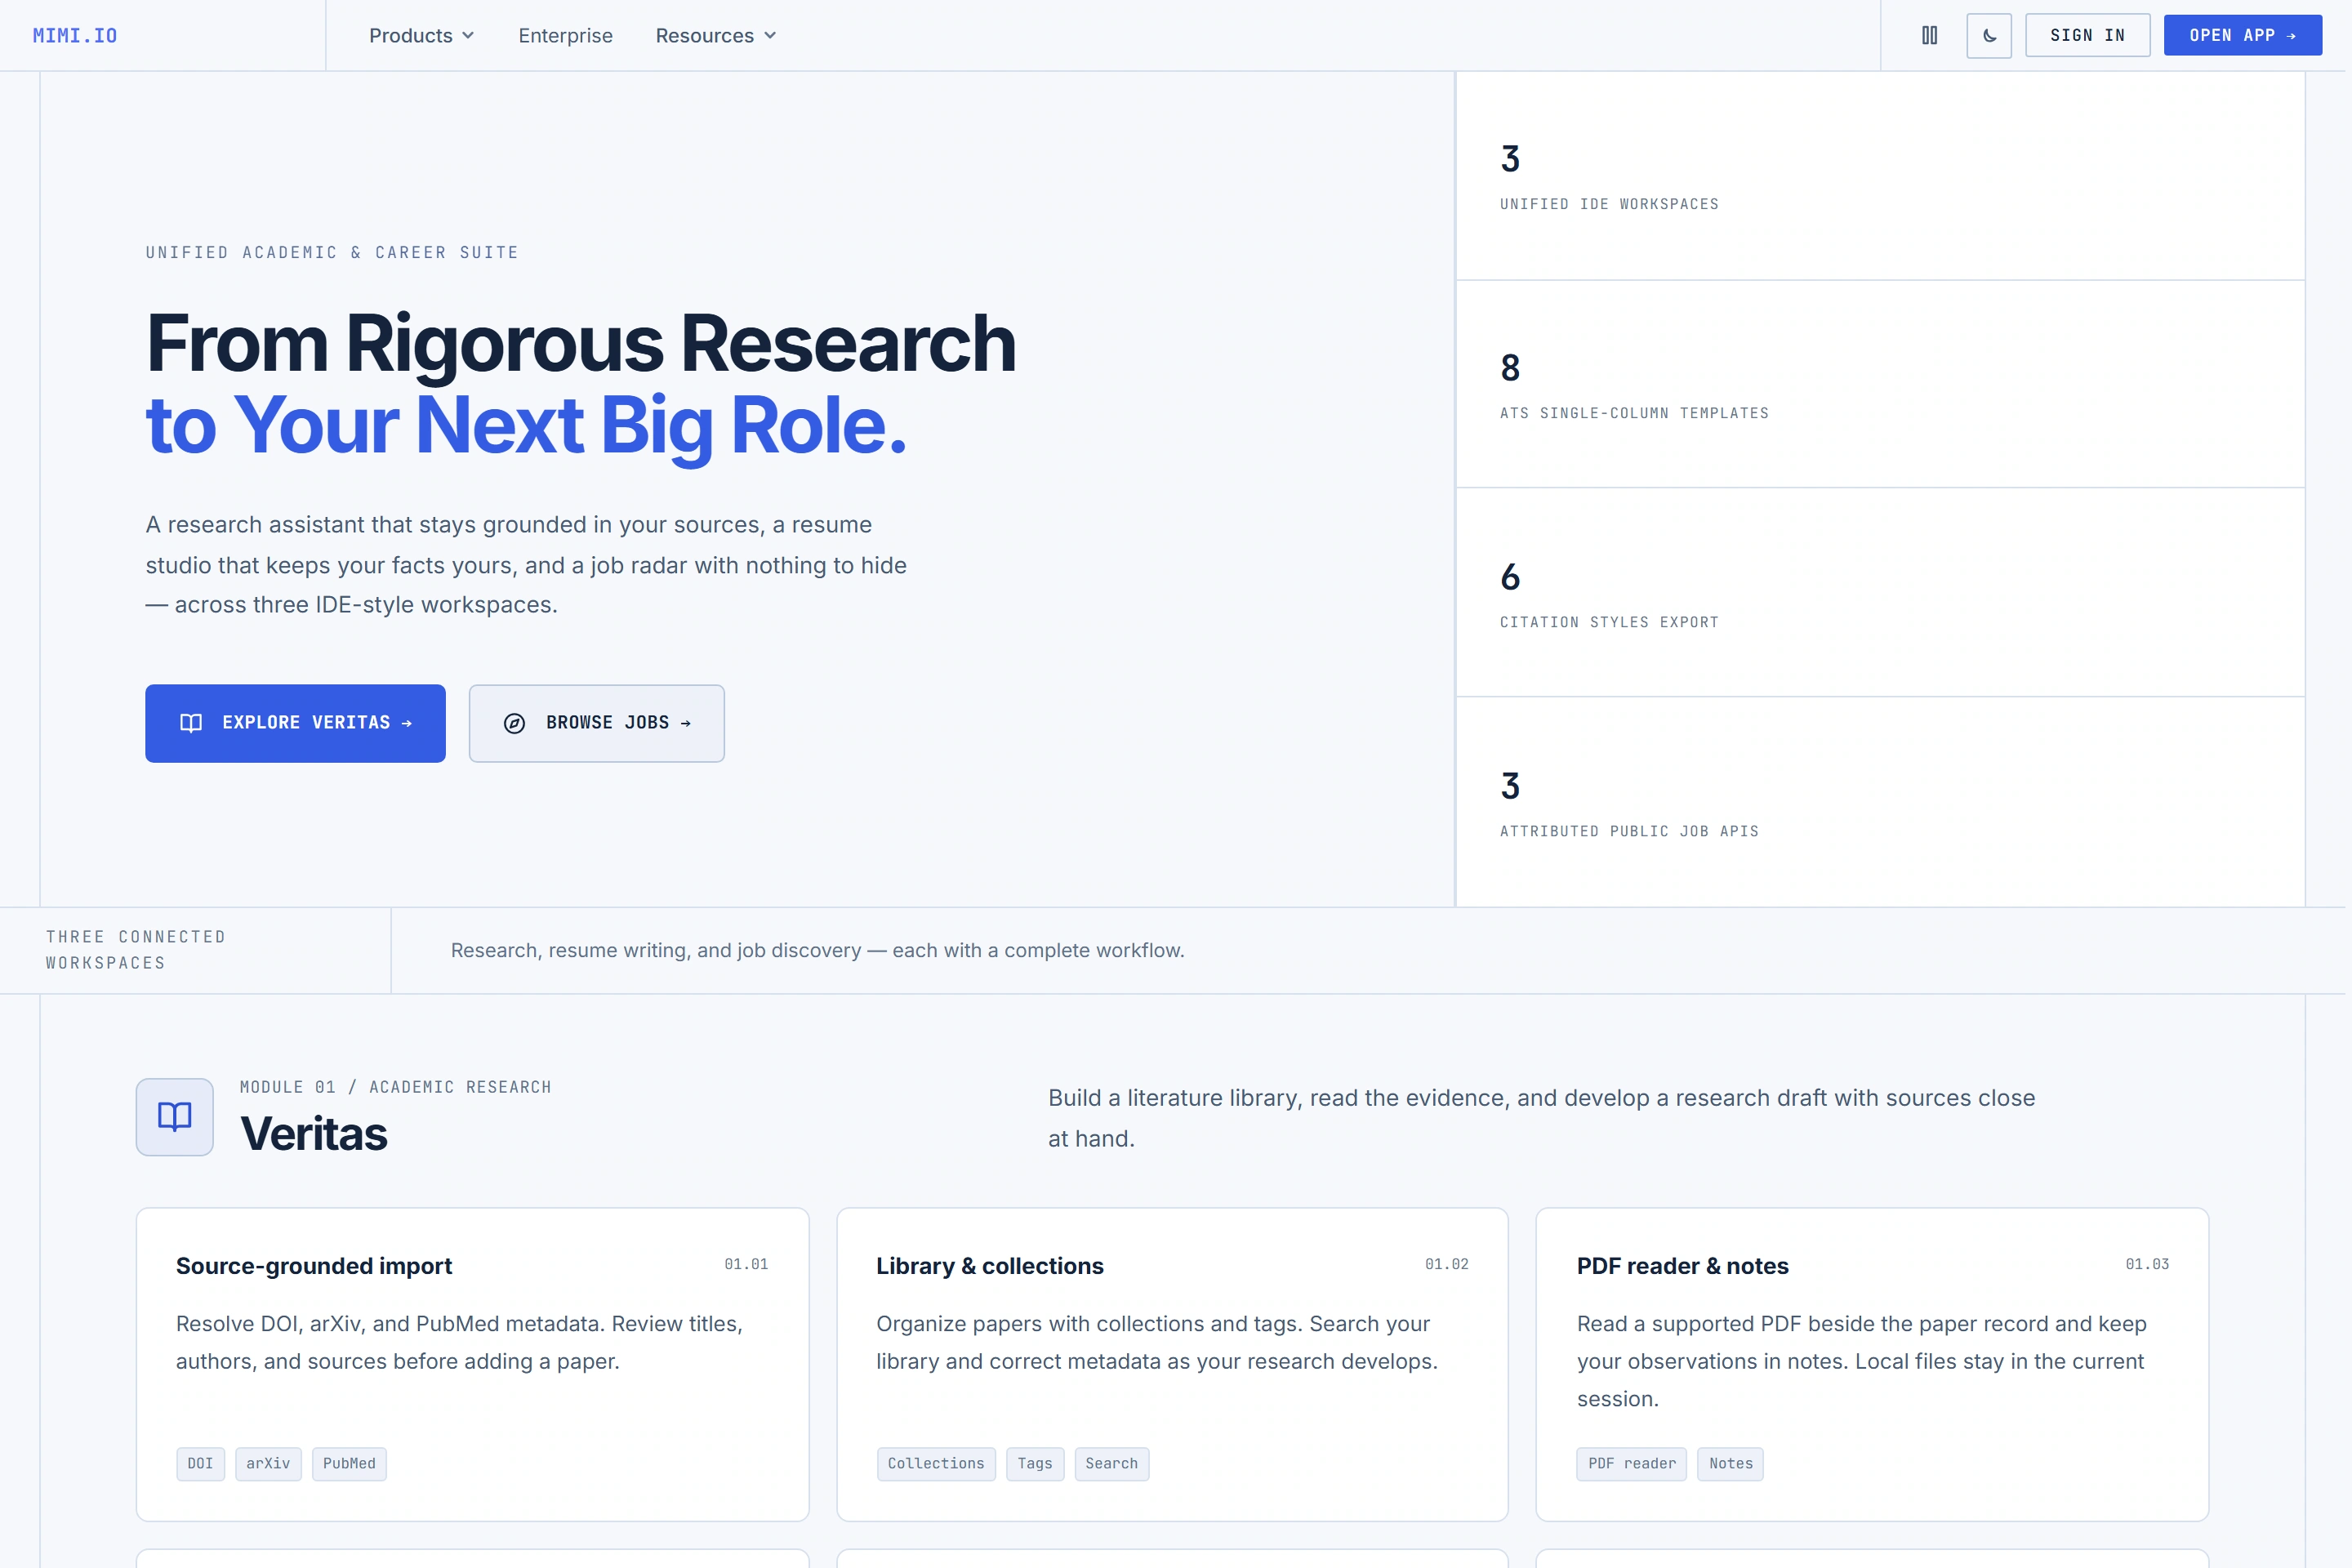2352x1568 pixels.
Task: Click the Search chip in Library card
Action: pos(1112,1464)
